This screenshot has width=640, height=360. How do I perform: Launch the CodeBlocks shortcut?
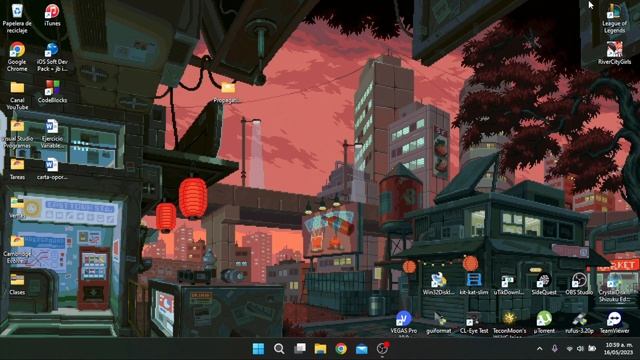click(52, 92)
